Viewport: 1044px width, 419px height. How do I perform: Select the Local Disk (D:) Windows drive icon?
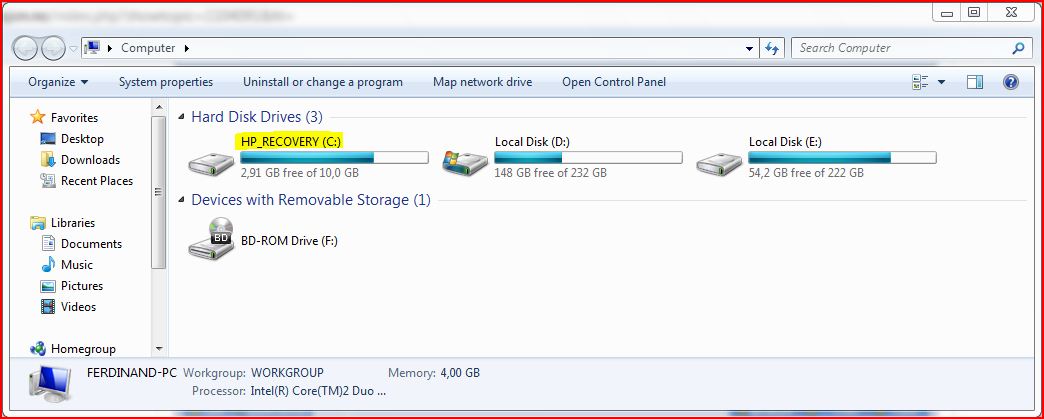[x=465, y=163]
